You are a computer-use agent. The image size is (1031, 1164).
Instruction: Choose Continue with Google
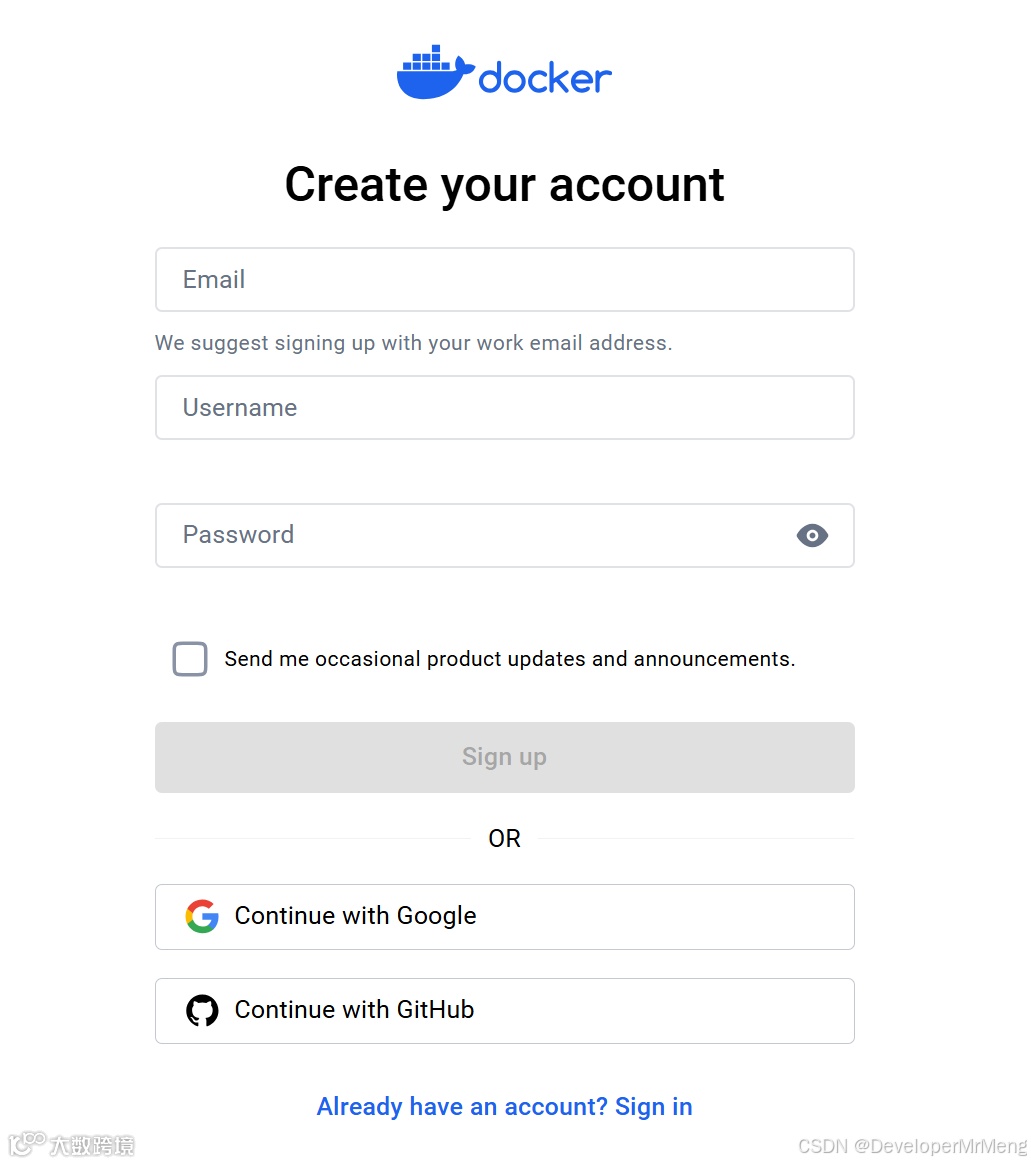504,917
